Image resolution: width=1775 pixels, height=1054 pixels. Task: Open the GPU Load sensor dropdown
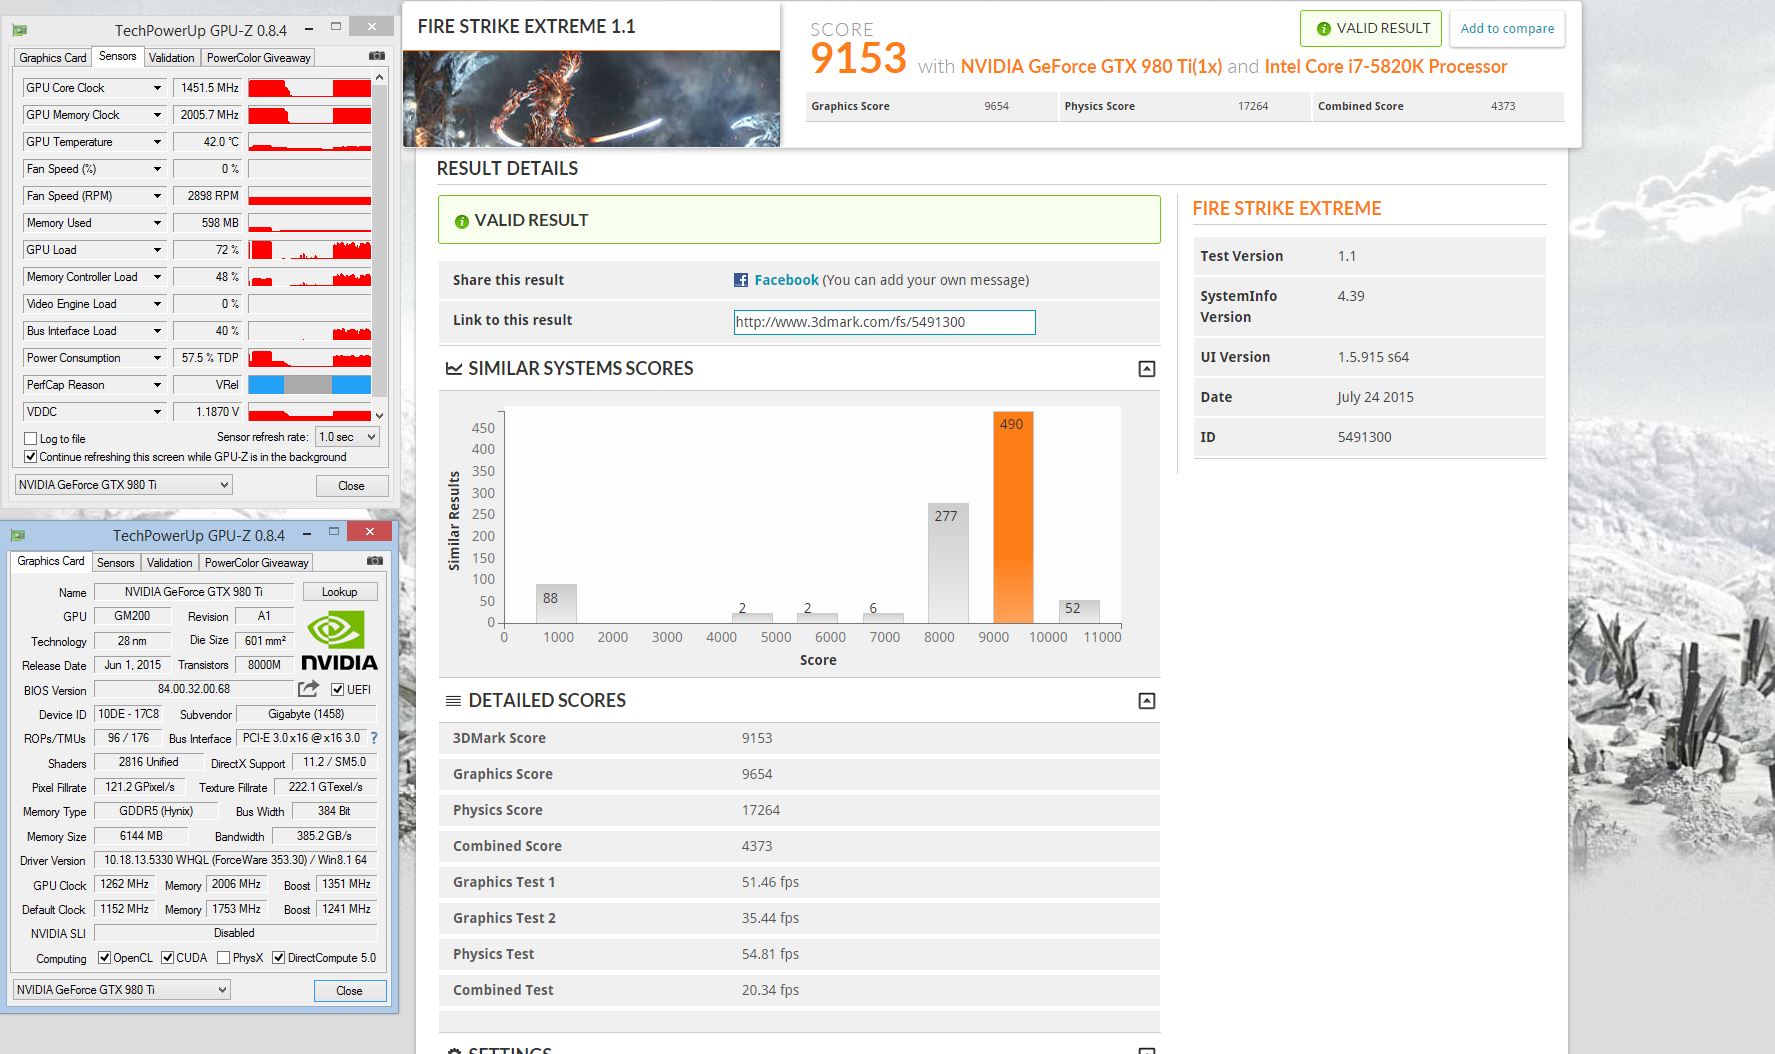click(157, 250)
